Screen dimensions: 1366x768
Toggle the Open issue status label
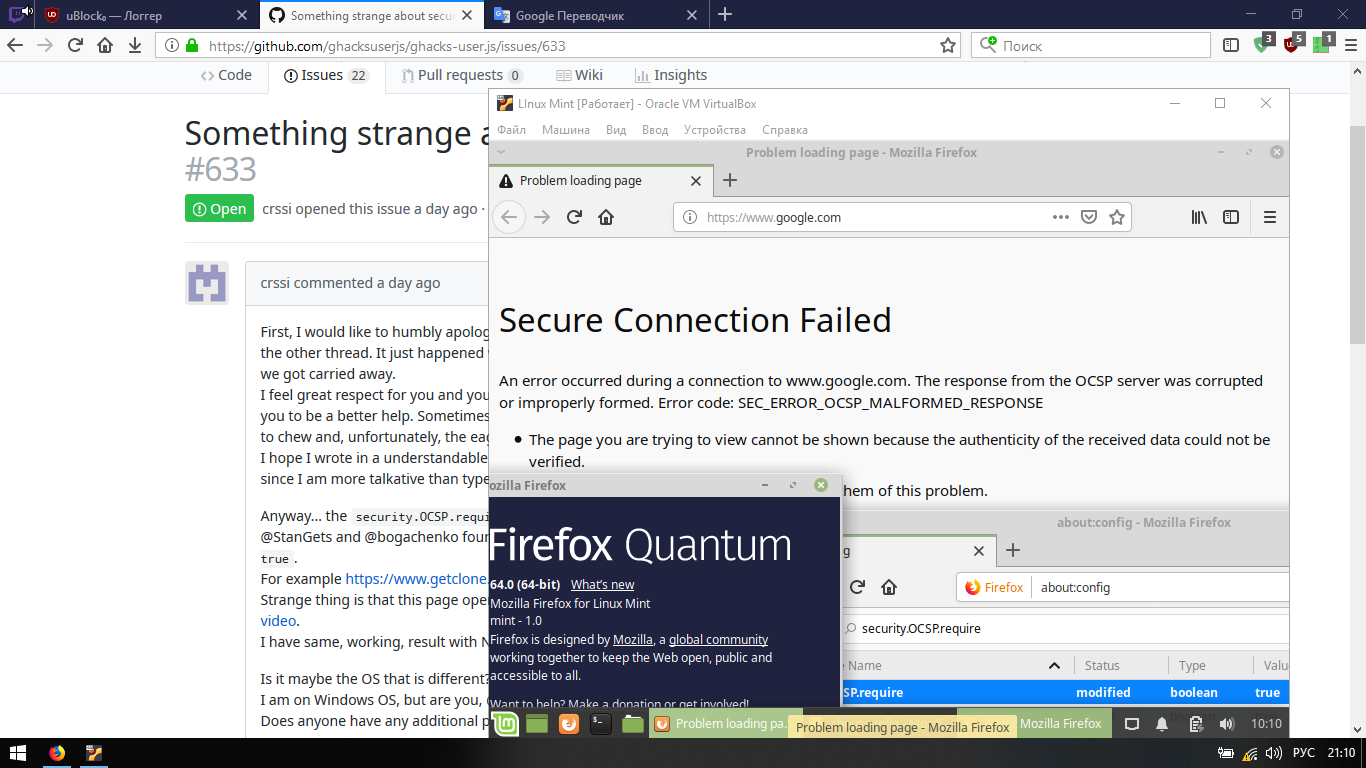tap(218, 208)
